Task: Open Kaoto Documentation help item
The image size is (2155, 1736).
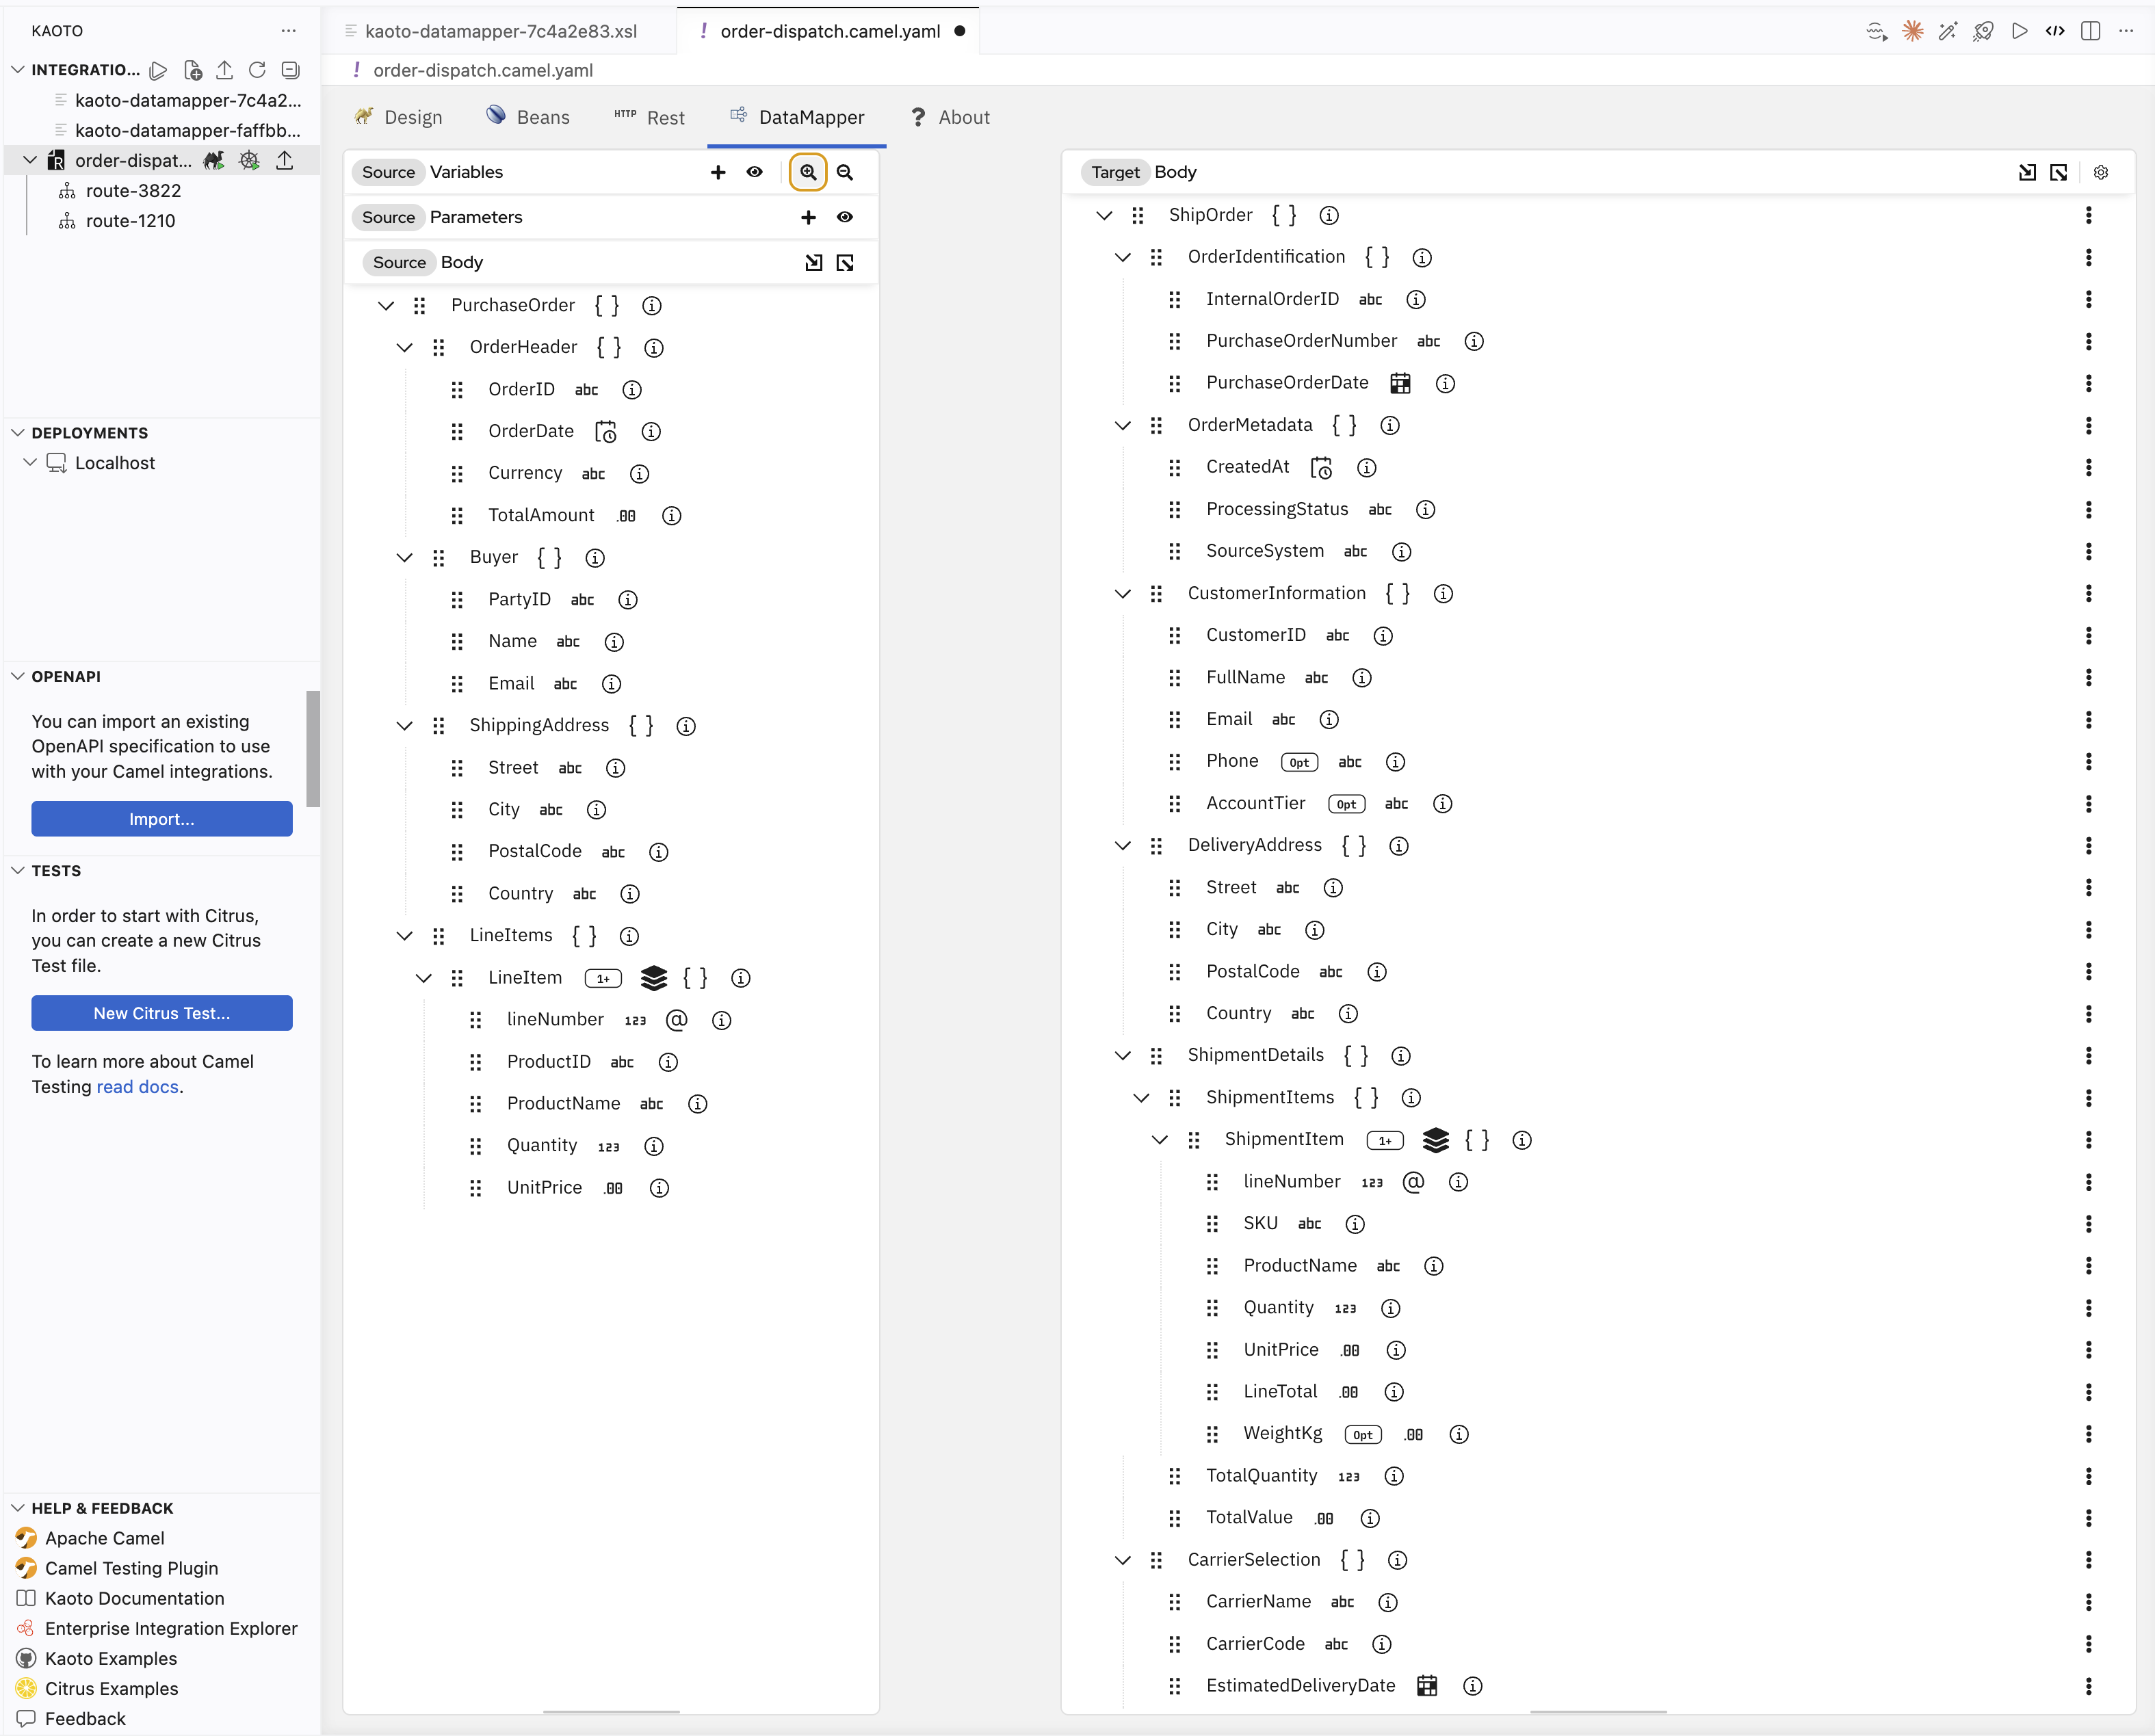Action: click(x=134, y=1598)
